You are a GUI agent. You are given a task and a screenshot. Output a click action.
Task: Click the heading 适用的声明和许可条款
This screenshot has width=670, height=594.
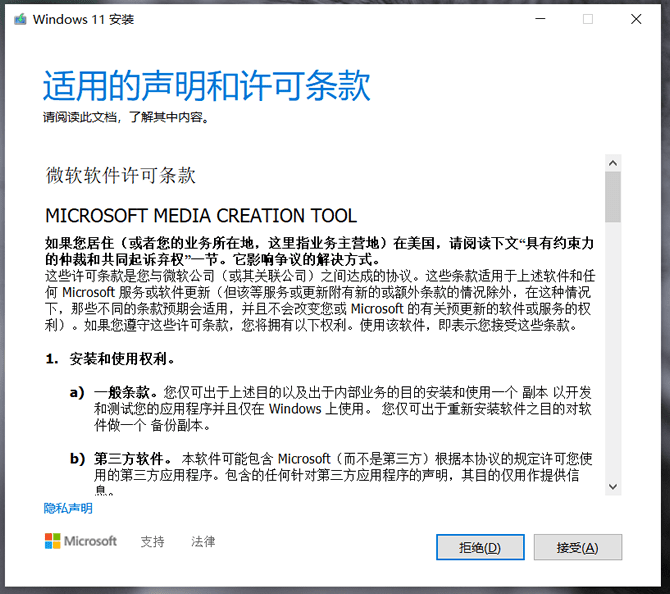pos(207,86)
